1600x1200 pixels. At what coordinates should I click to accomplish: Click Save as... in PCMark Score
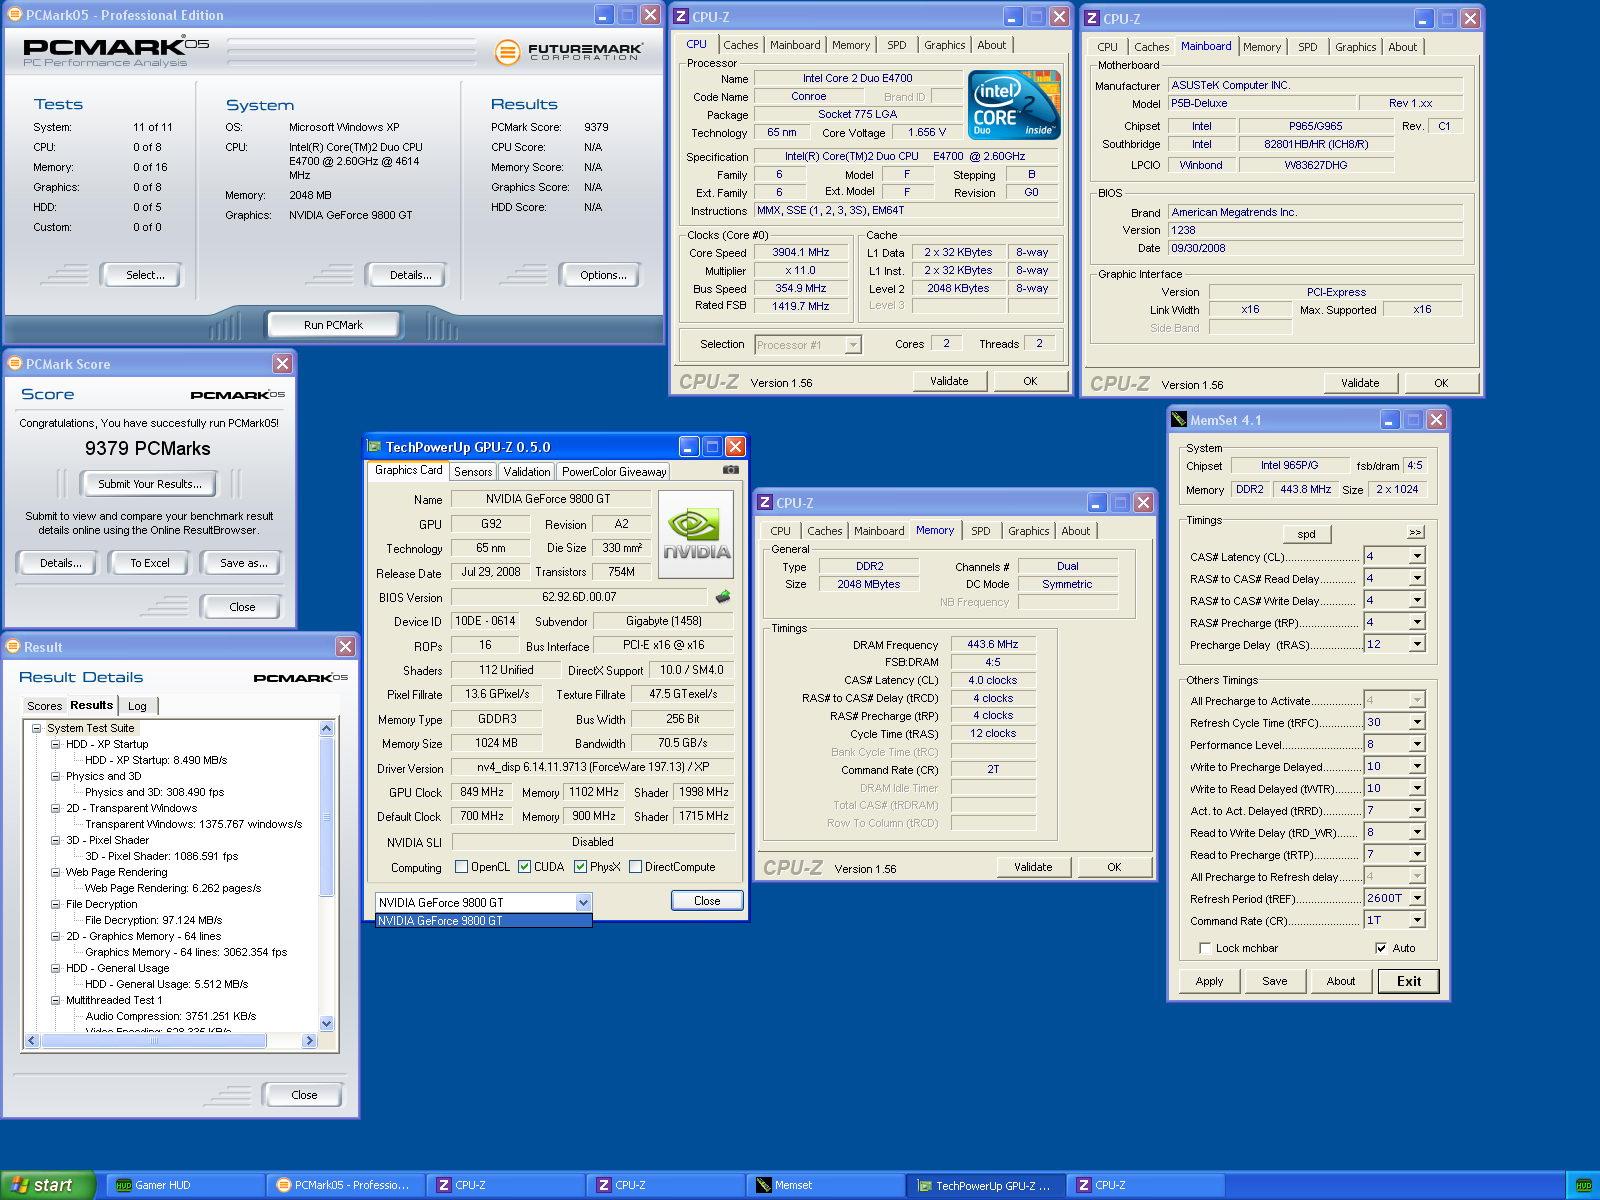coord(244,563)
